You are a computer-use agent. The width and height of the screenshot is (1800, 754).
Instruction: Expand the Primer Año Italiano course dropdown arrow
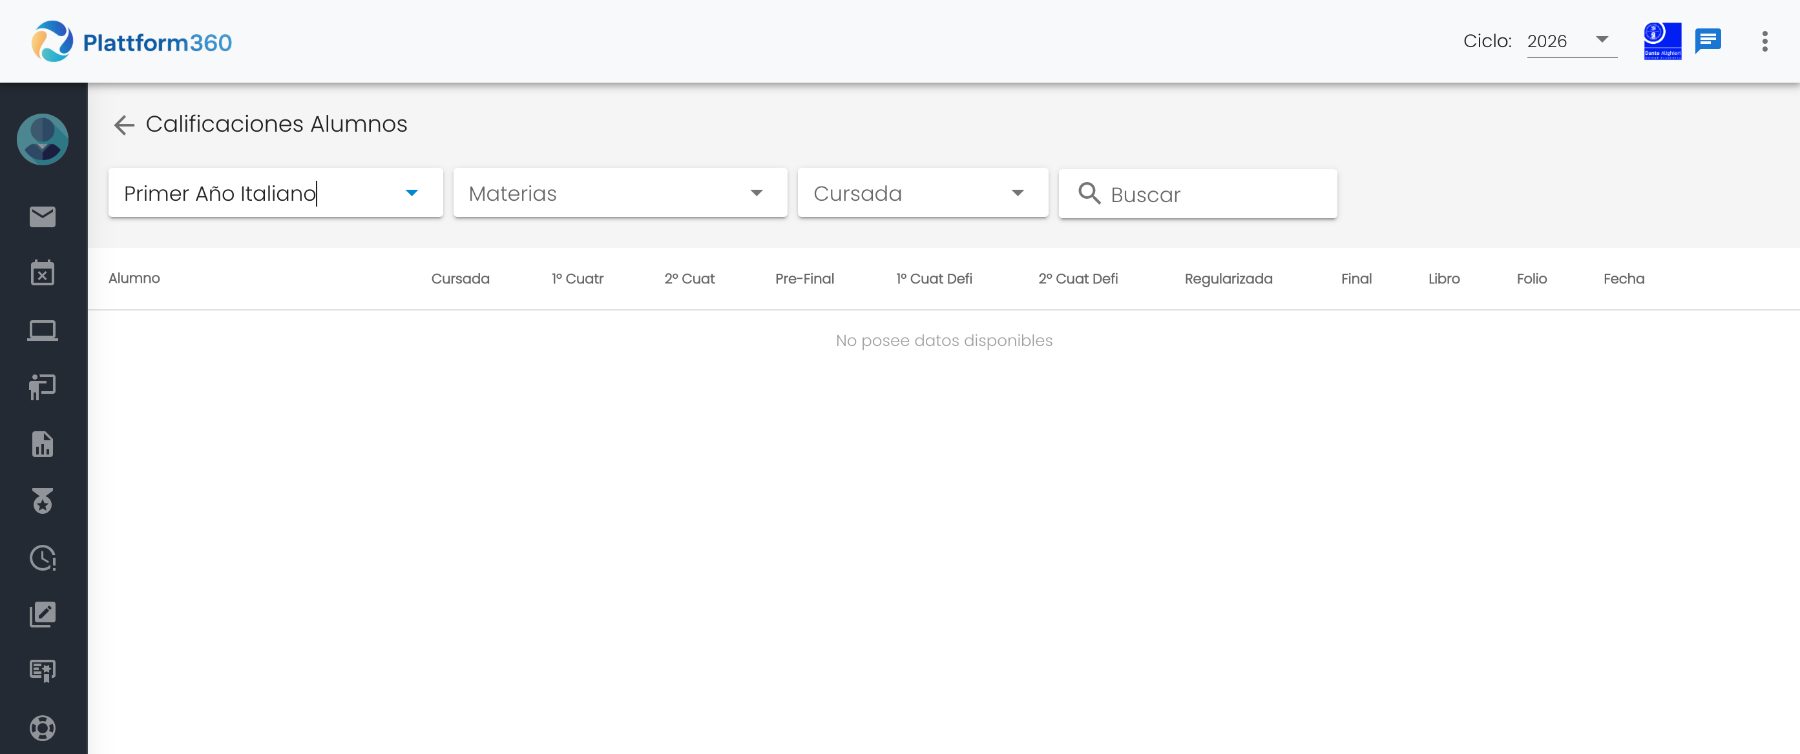point(412,193)
